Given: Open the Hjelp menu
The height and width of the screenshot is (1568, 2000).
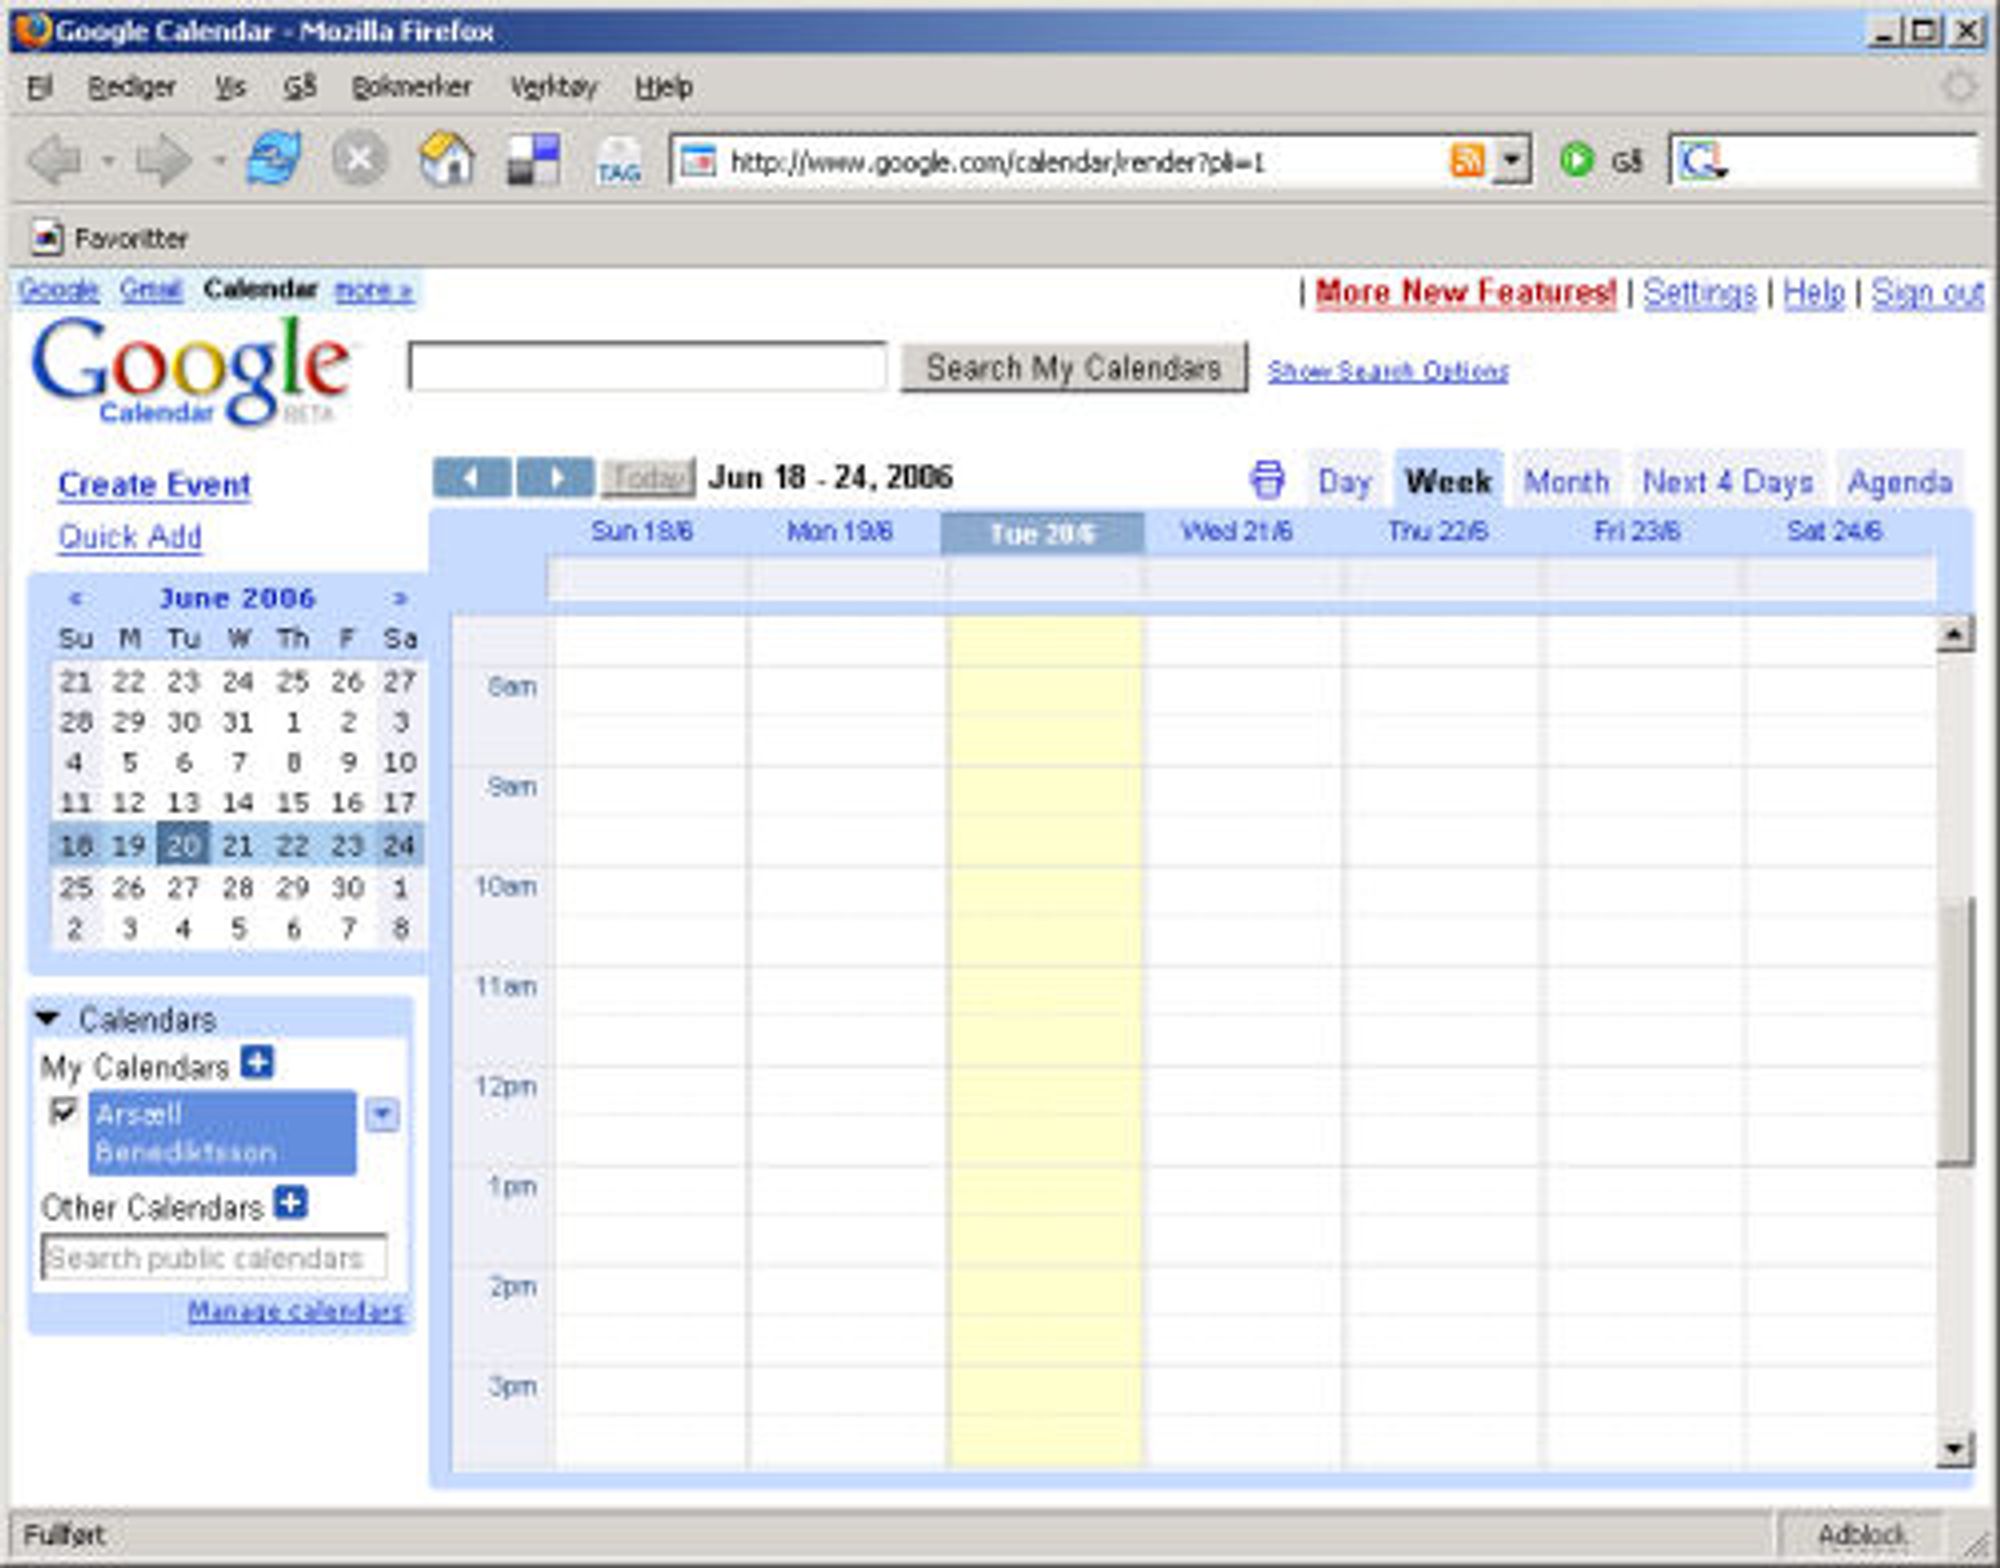Looking at the screenshot, I should point(664,87).
